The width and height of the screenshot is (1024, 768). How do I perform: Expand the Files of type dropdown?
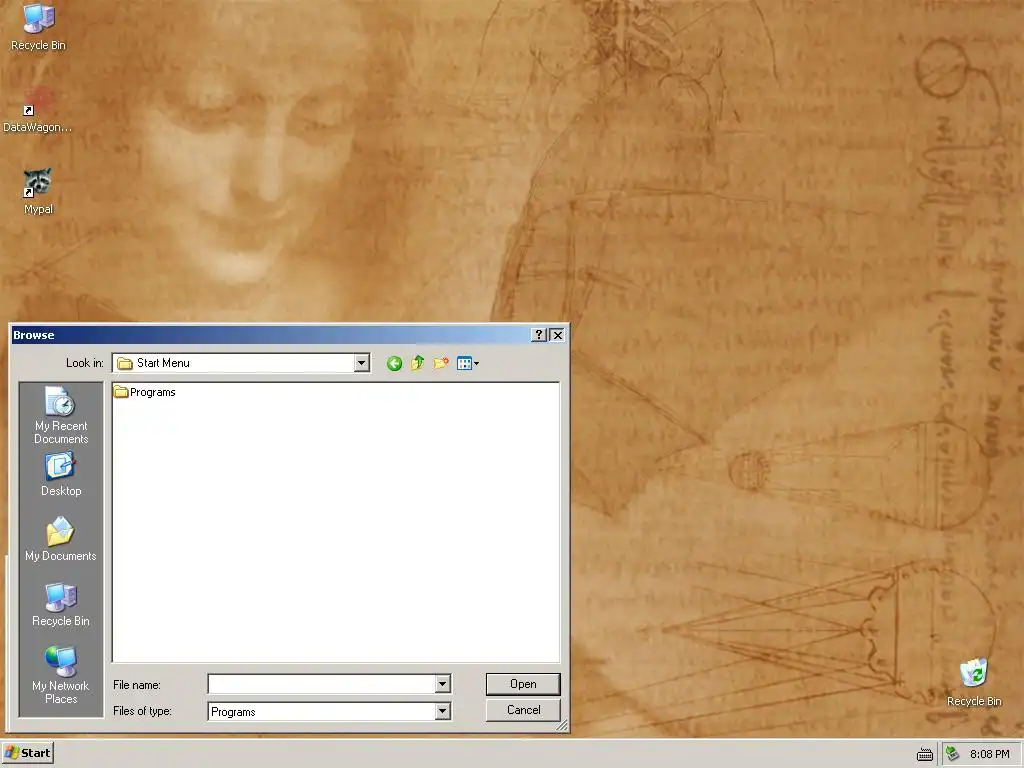pos(442,711)
